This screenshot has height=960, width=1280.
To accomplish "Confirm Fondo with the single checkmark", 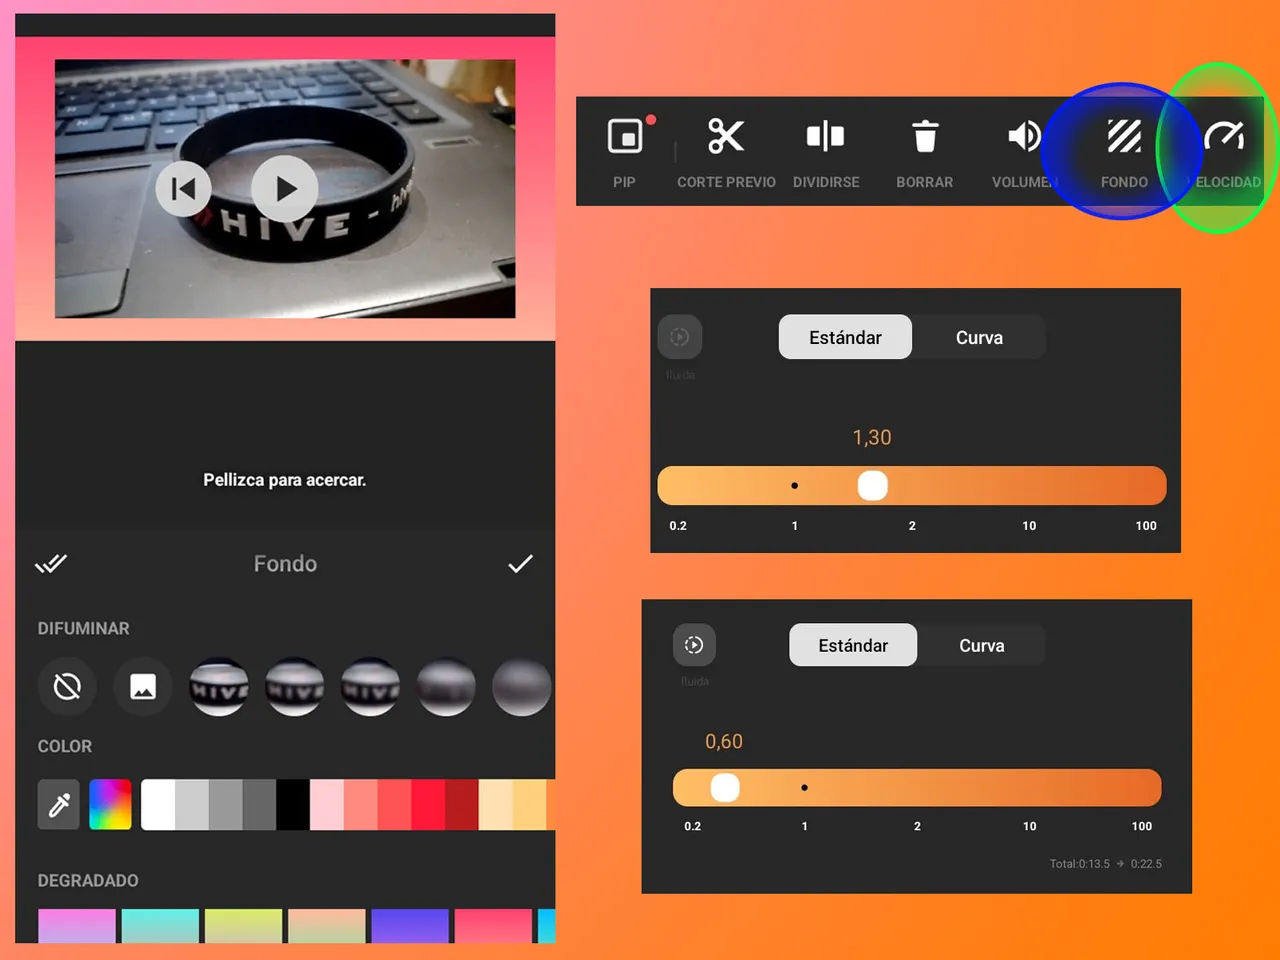I will point(520,564).
